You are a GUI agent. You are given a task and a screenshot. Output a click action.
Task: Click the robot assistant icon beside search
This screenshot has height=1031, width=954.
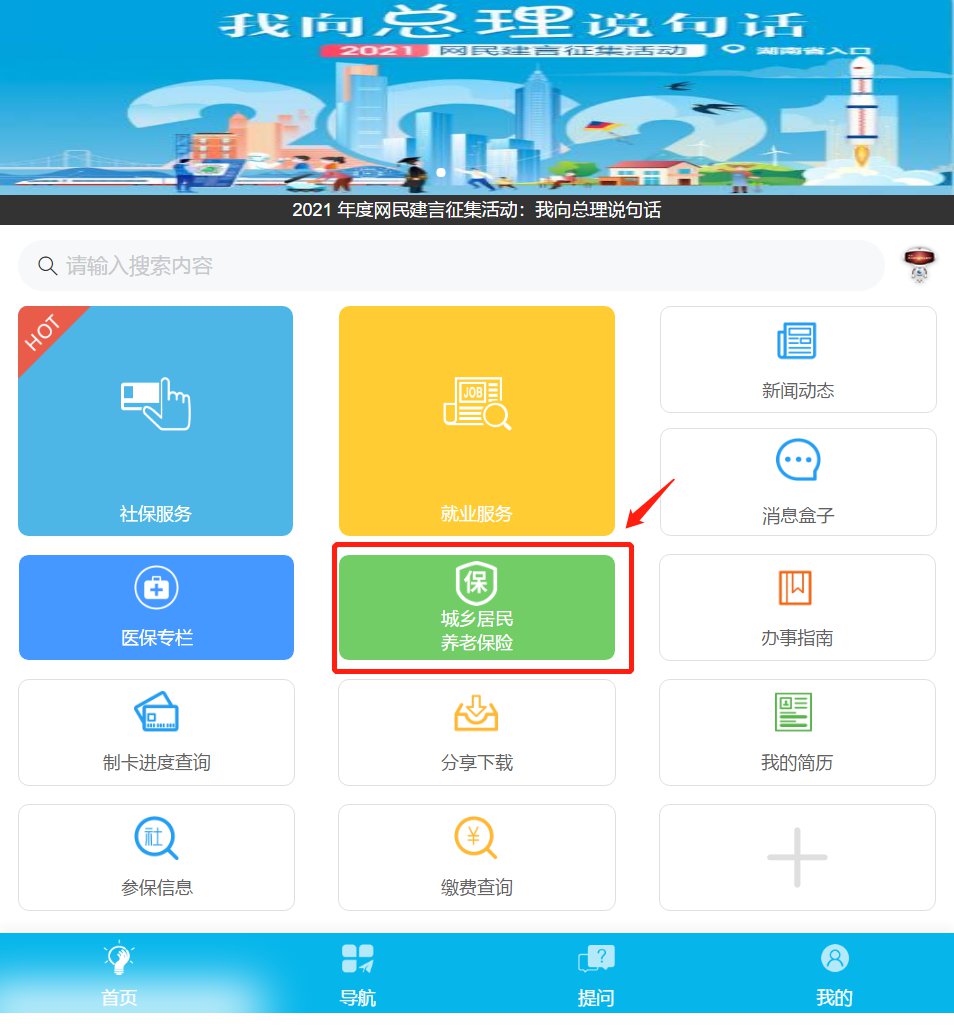pos(919,264)
